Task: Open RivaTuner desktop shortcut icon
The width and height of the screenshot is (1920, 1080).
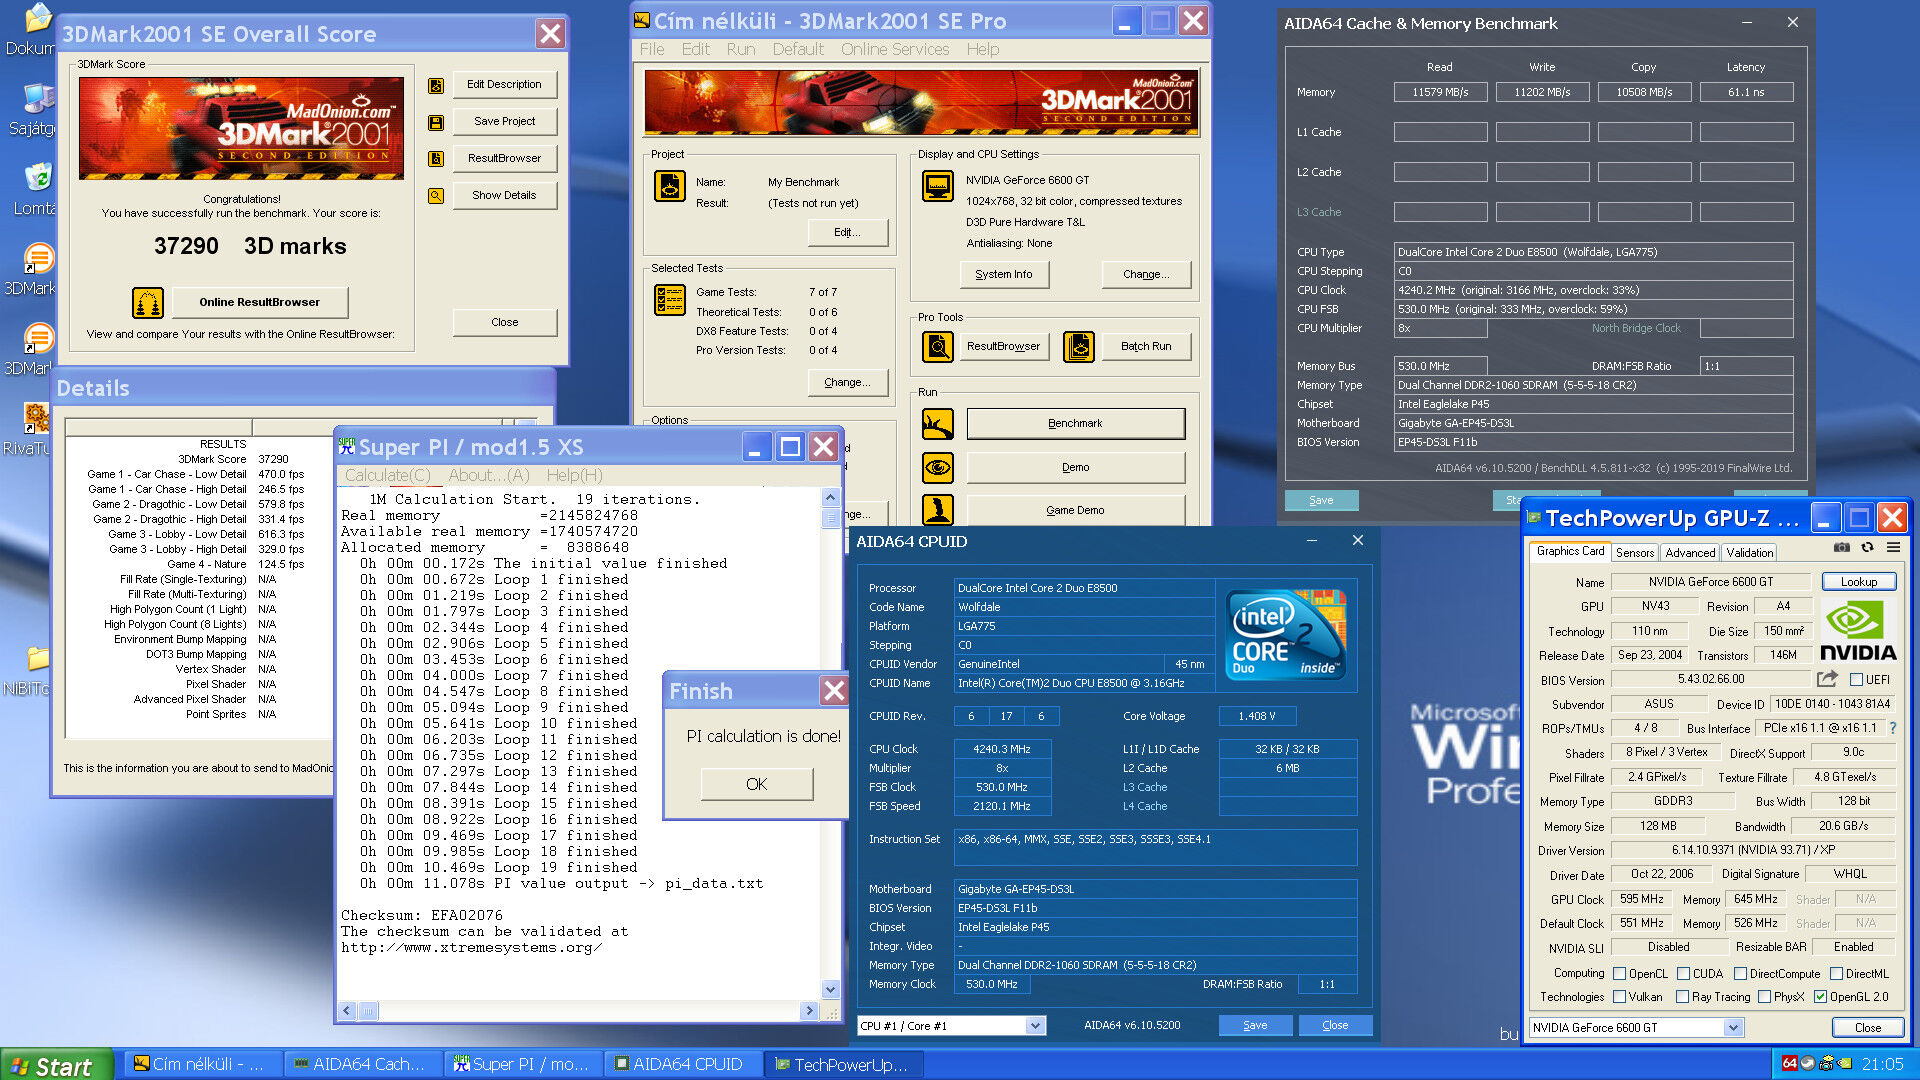Action: coord(37,417)
